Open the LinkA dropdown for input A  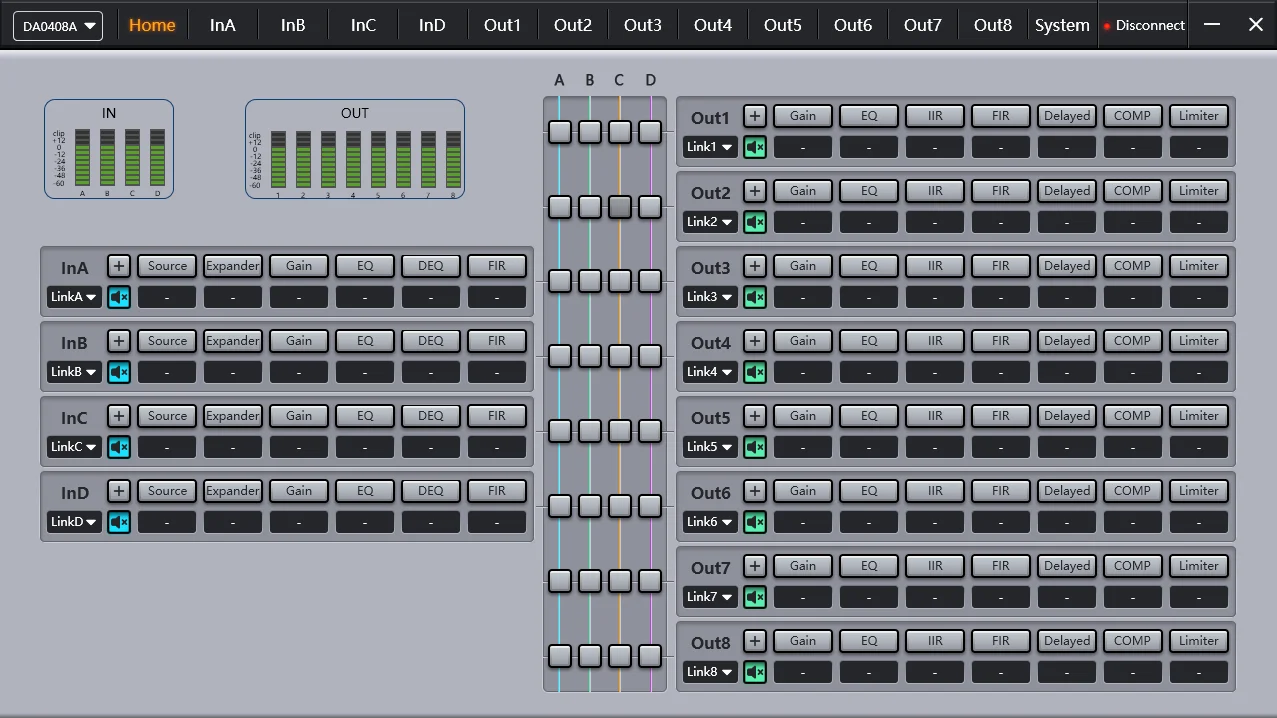click(73, 296)
